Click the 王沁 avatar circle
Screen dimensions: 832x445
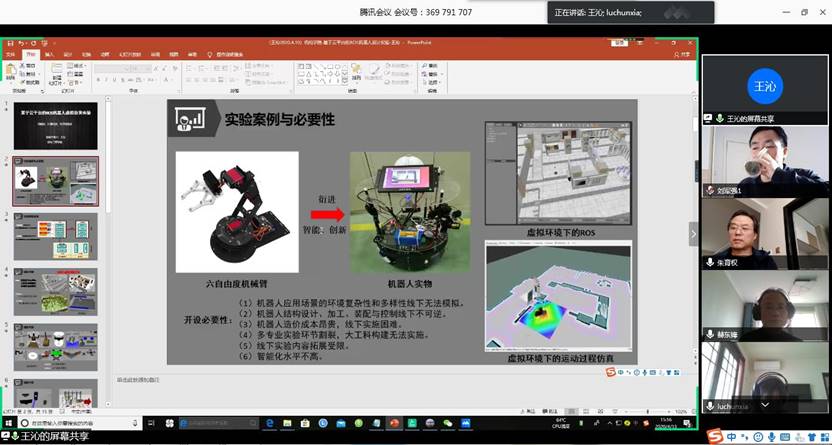[764, 86]
